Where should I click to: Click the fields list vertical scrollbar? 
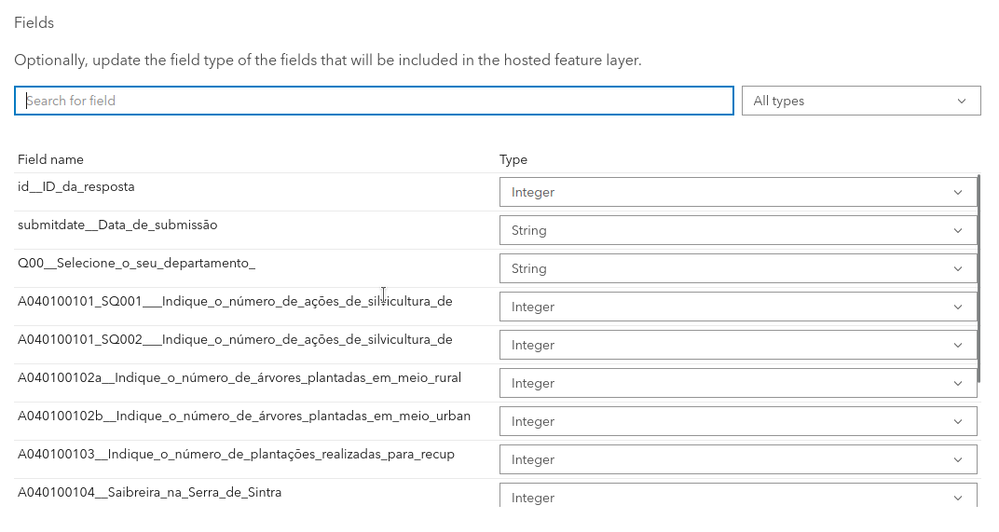click(979, 279)
